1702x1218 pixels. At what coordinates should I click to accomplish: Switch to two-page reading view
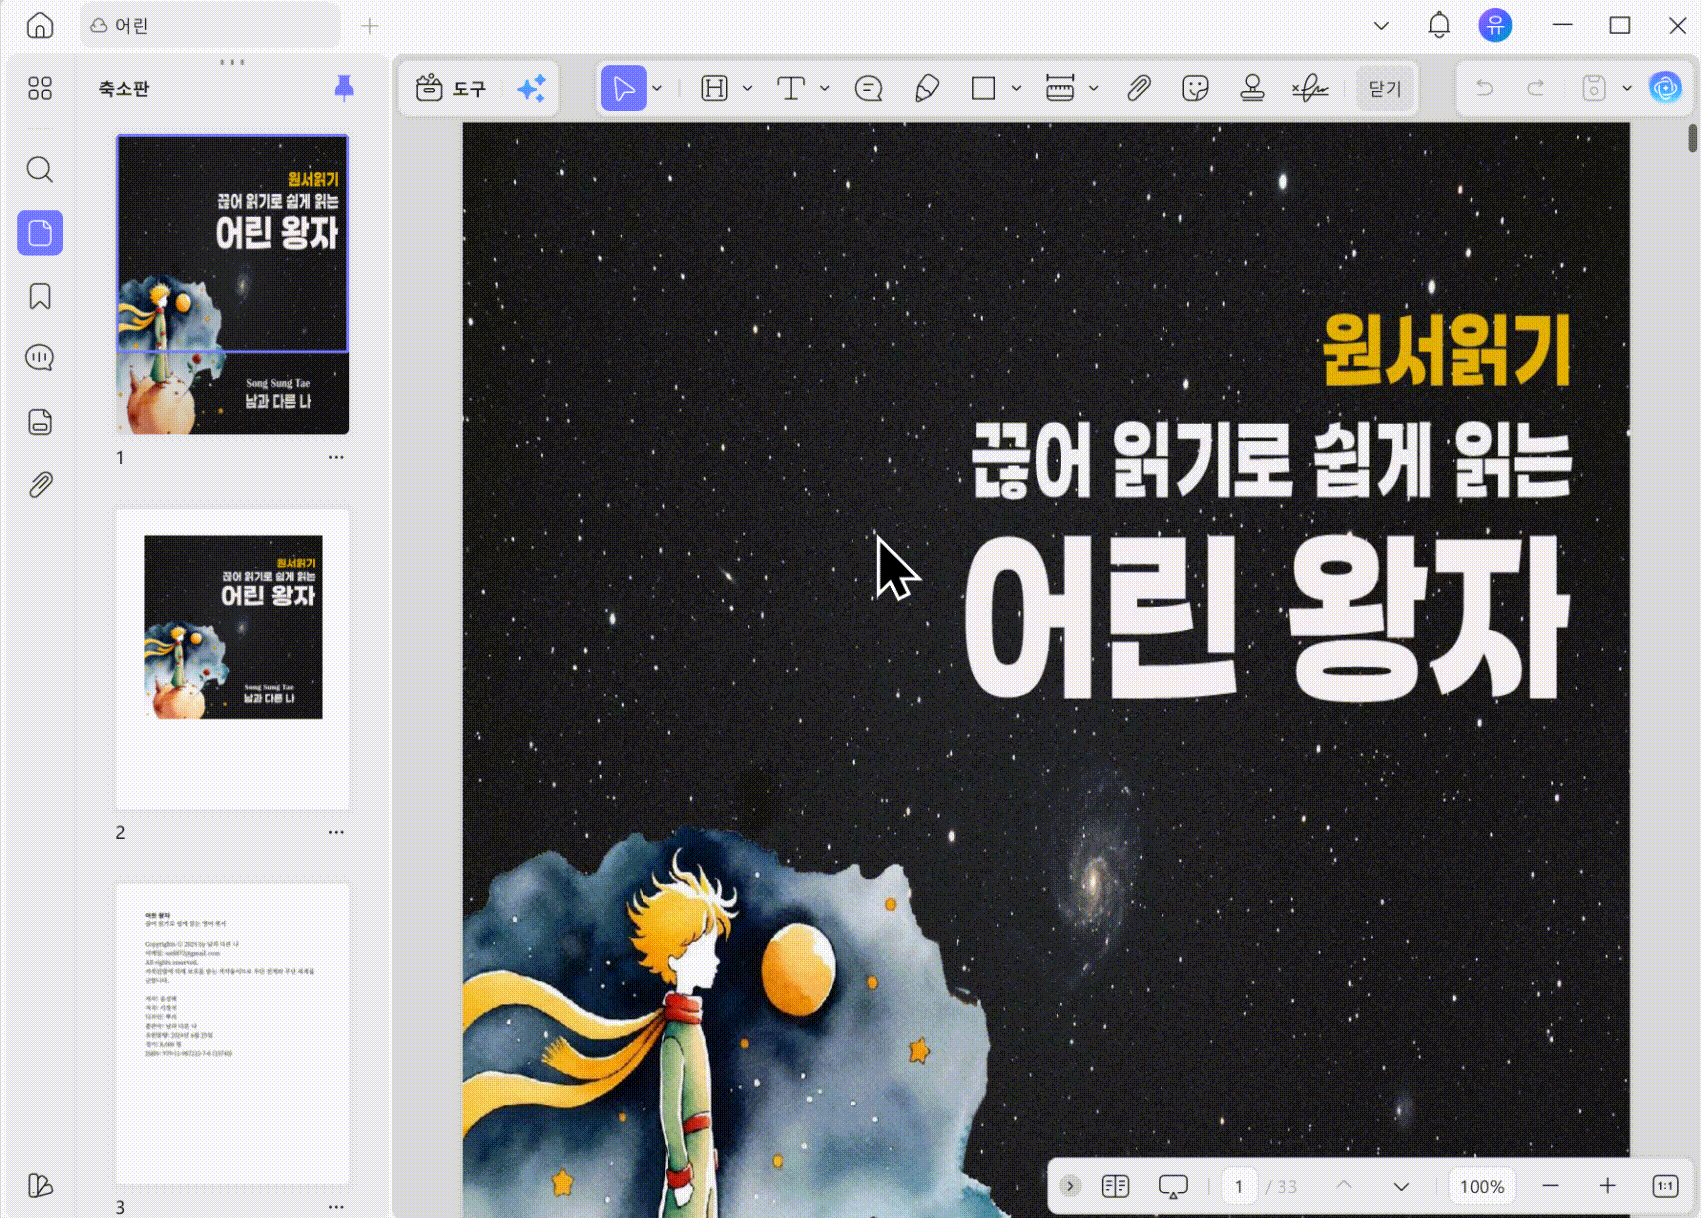1115,1186
